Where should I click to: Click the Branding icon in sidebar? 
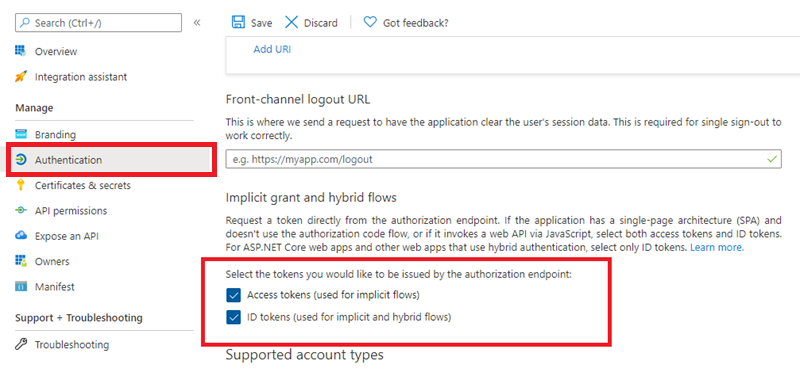(21, 134)
